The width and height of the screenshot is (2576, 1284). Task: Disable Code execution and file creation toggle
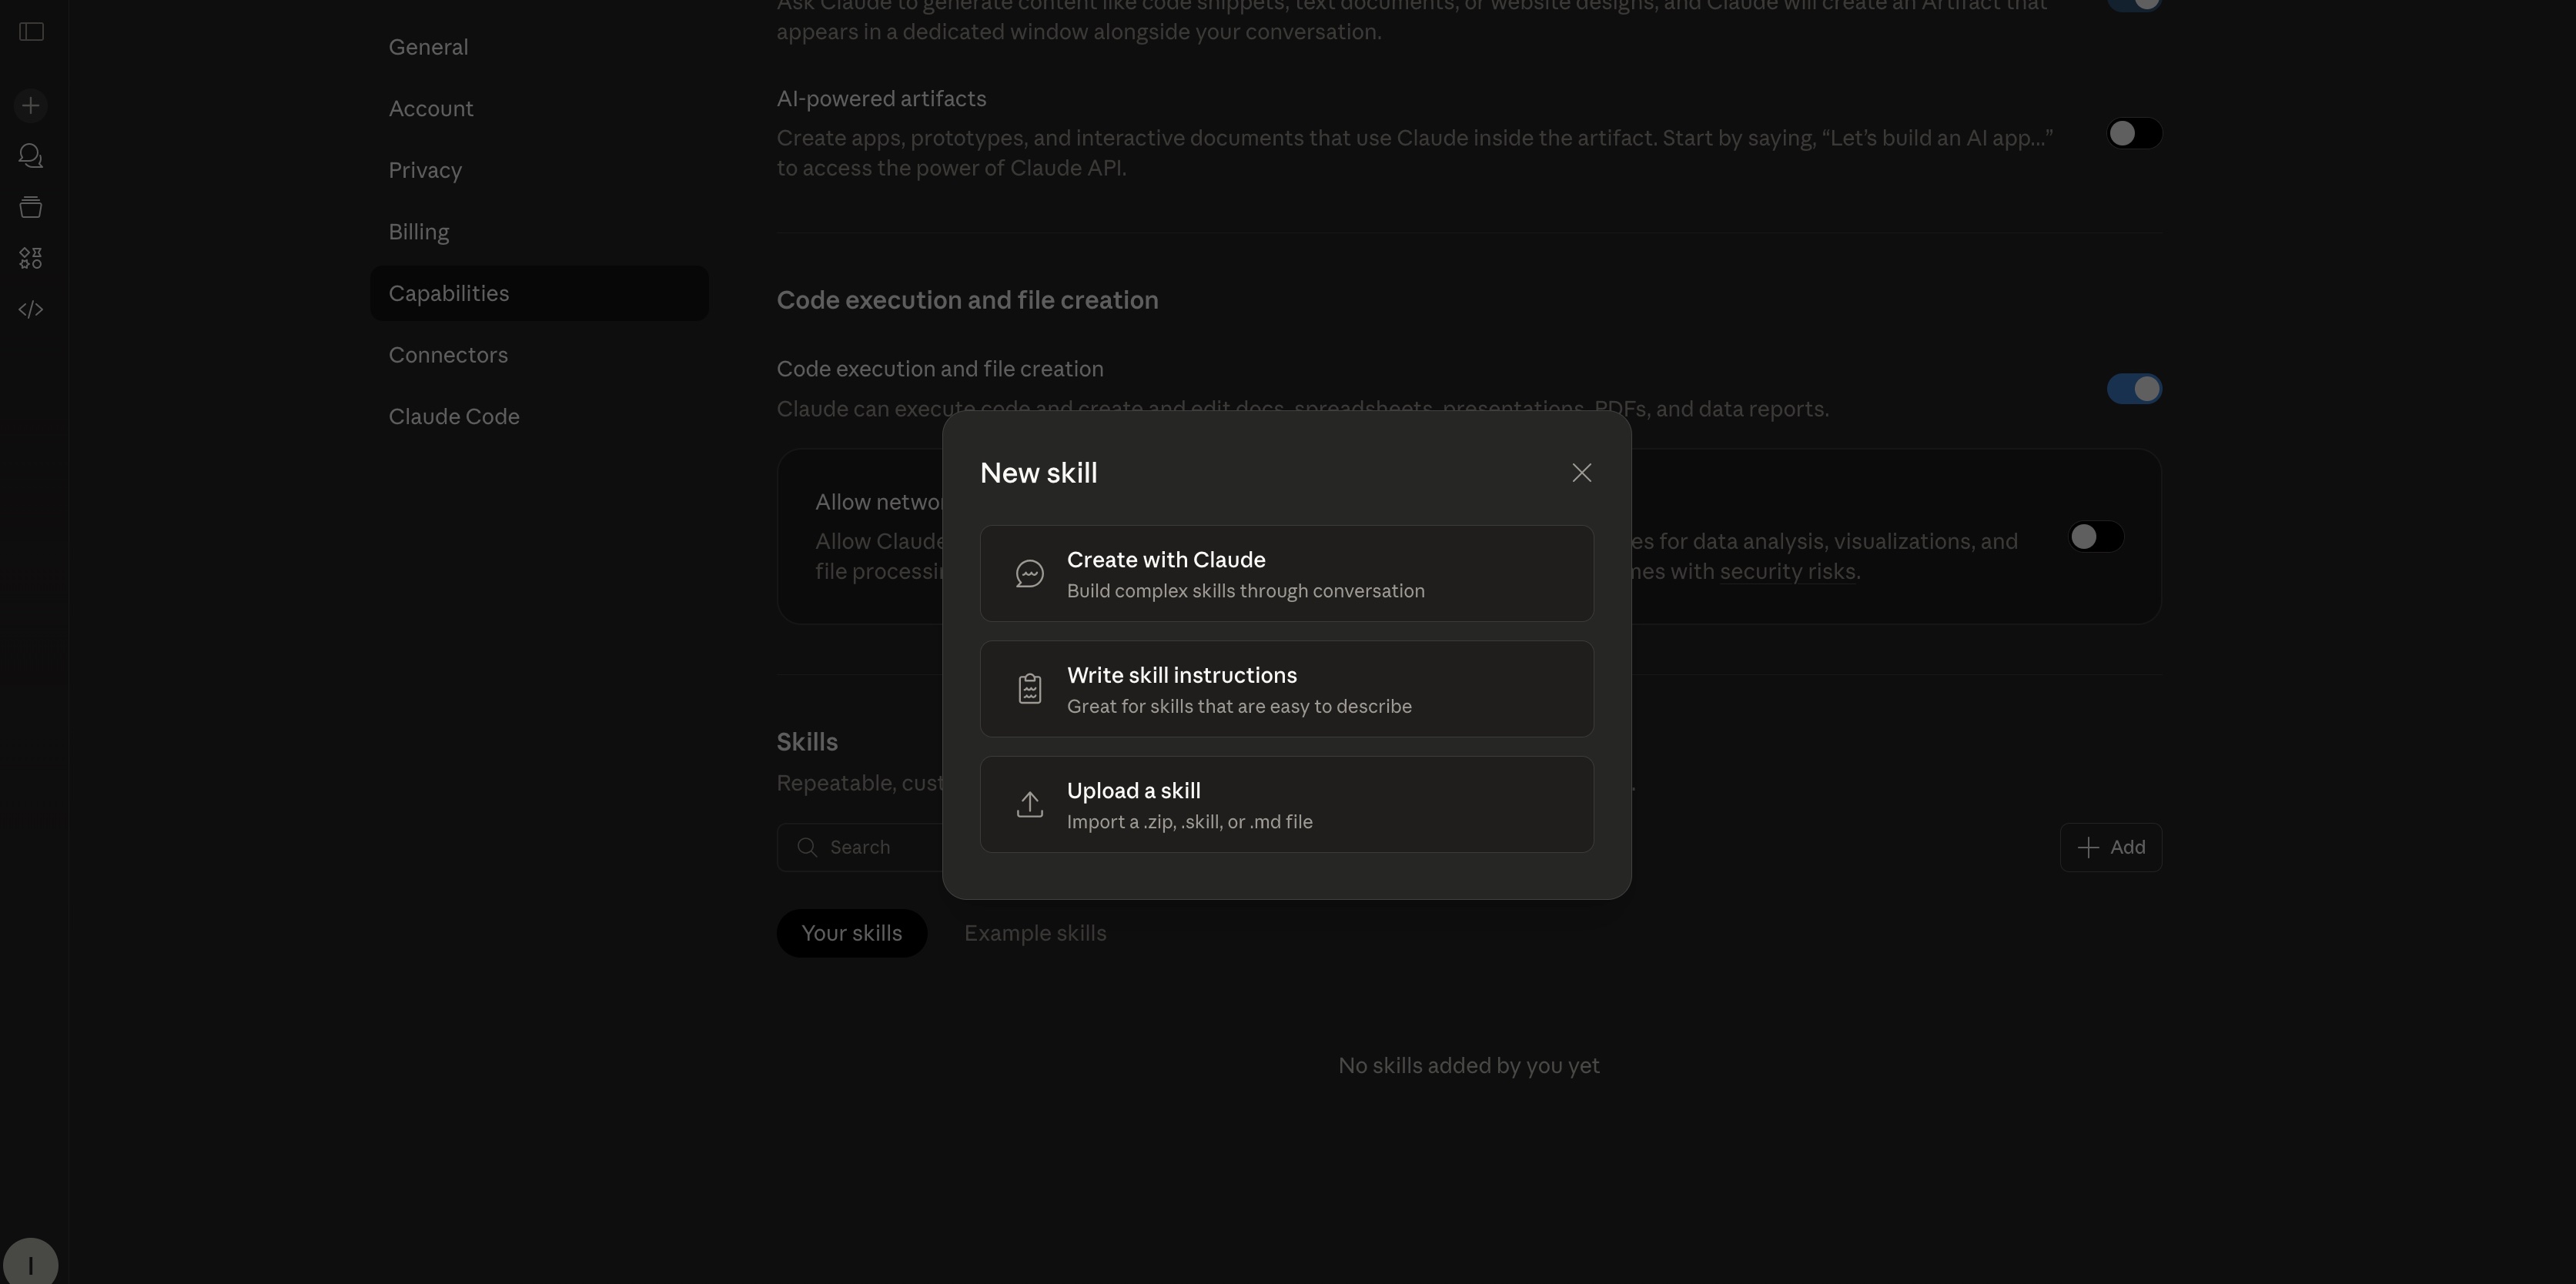[x=2133, y=389]
